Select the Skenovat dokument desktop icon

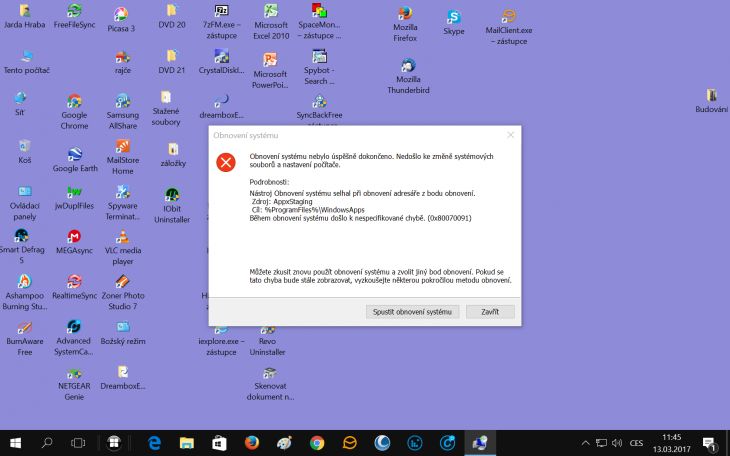click(270, 384)
